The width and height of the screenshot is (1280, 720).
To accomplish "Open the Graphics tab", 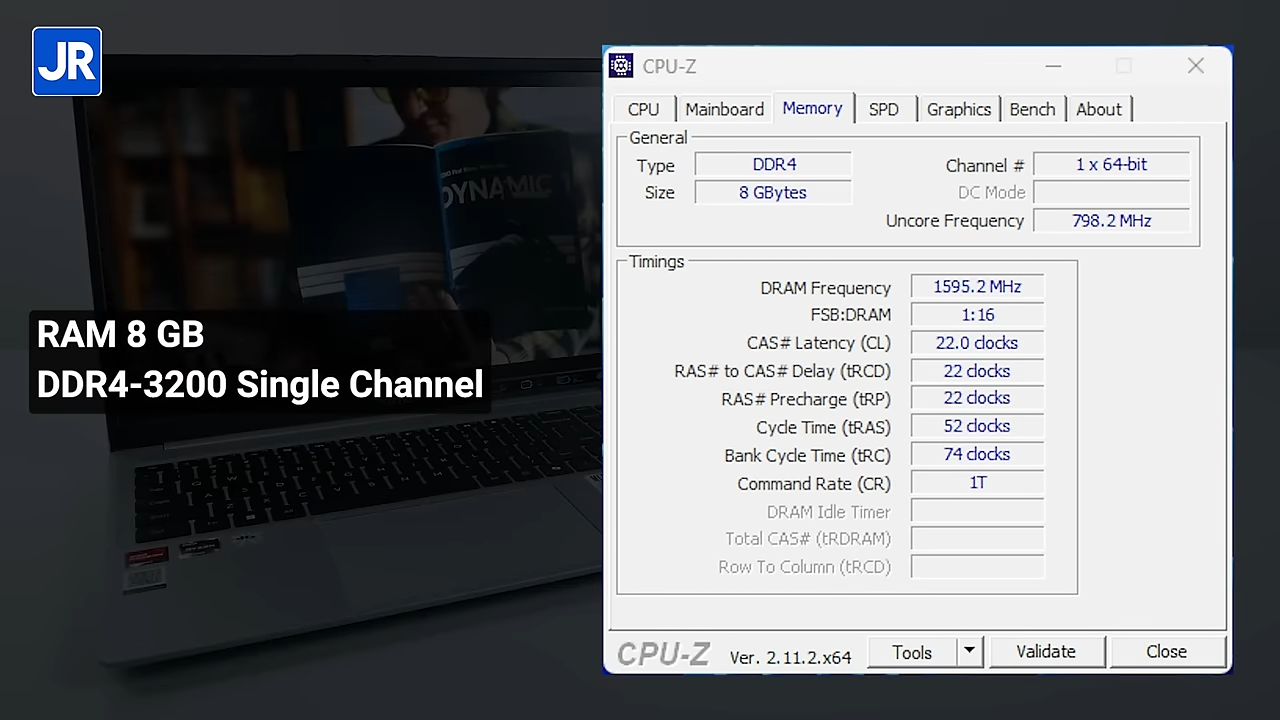I will point(958,109).
